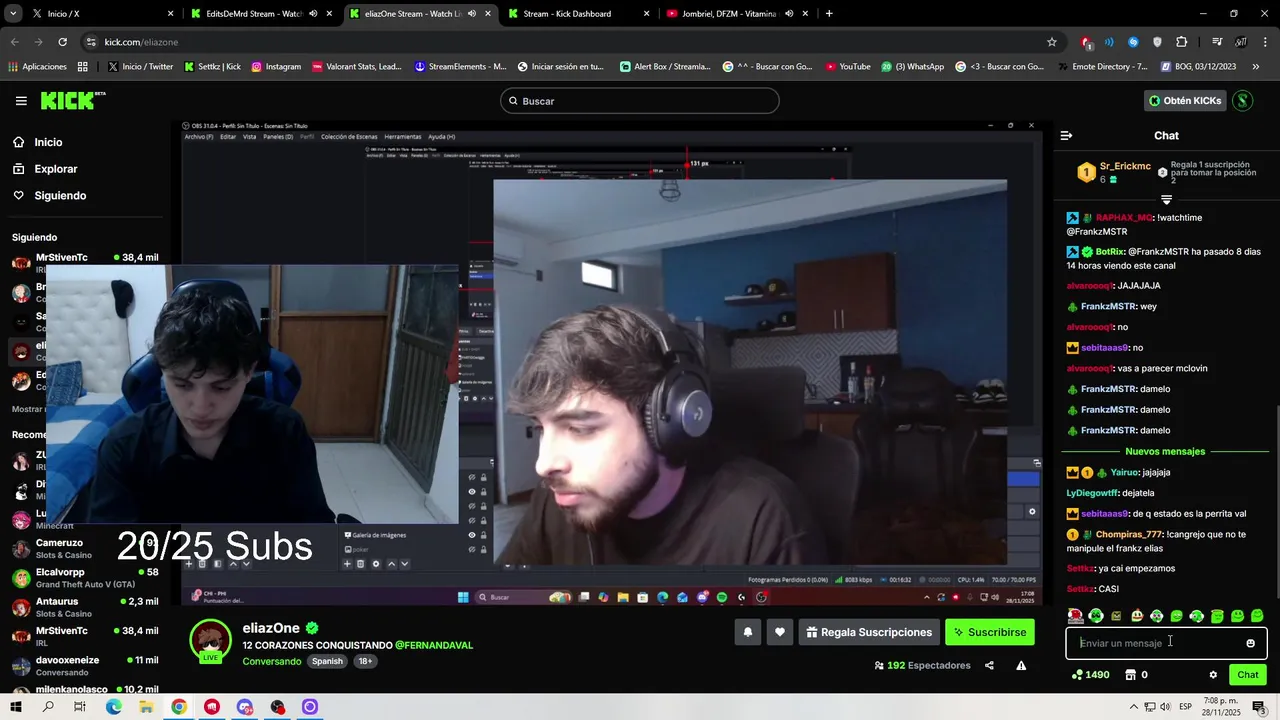Show more bookmarks chevron
The image size is (1280, 720).
click(x=1256, y=67)
